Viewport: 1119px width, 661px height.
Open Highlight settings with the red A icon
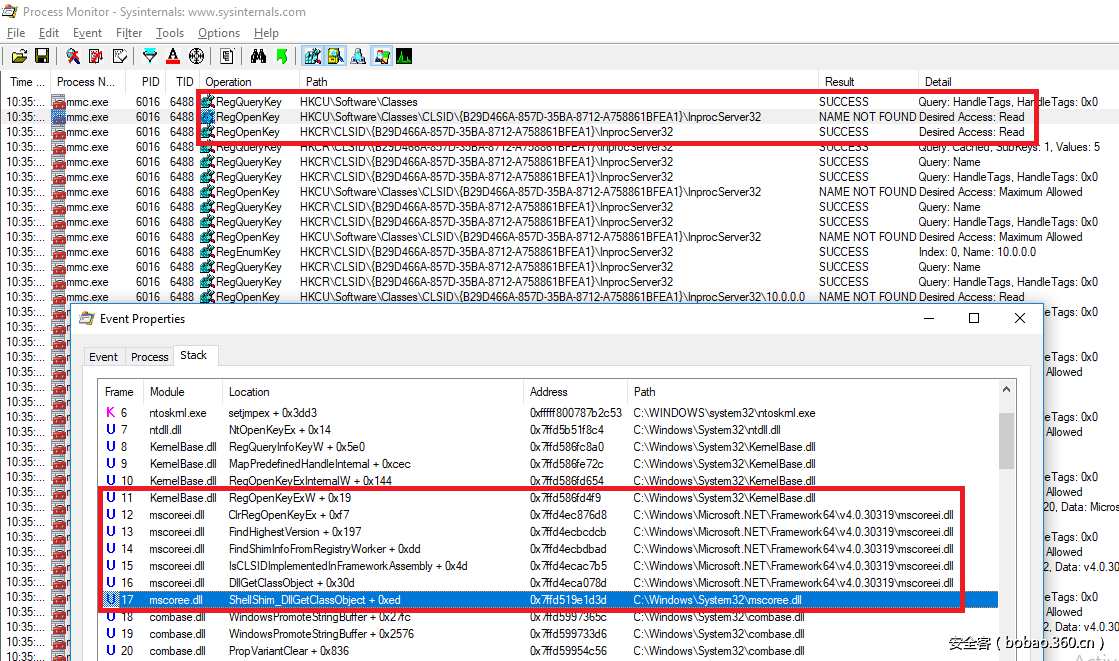(x=173, y=56)
